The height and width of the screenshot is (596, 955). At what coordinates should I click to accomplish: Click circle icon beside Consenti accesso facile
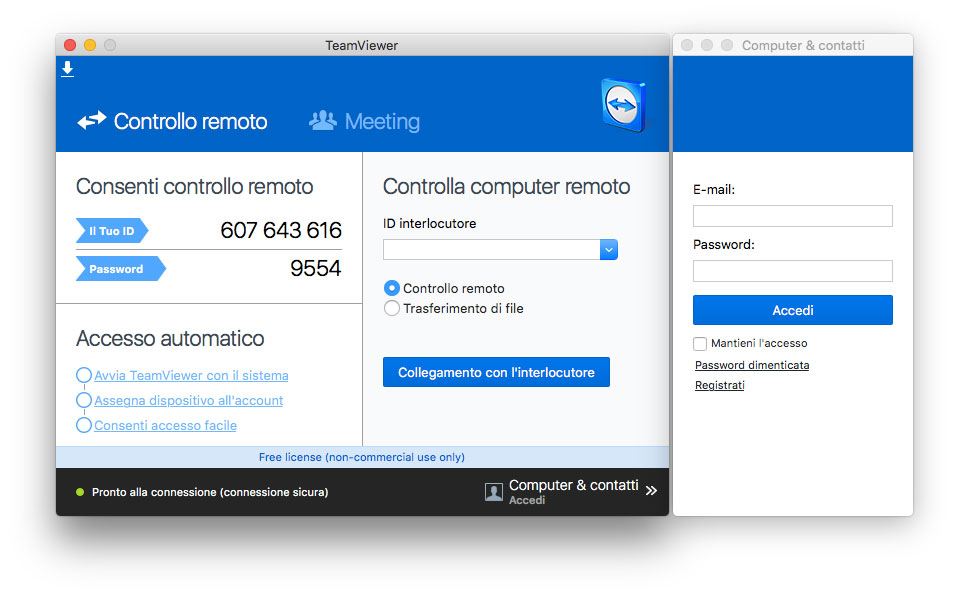[x=84, y=425]
